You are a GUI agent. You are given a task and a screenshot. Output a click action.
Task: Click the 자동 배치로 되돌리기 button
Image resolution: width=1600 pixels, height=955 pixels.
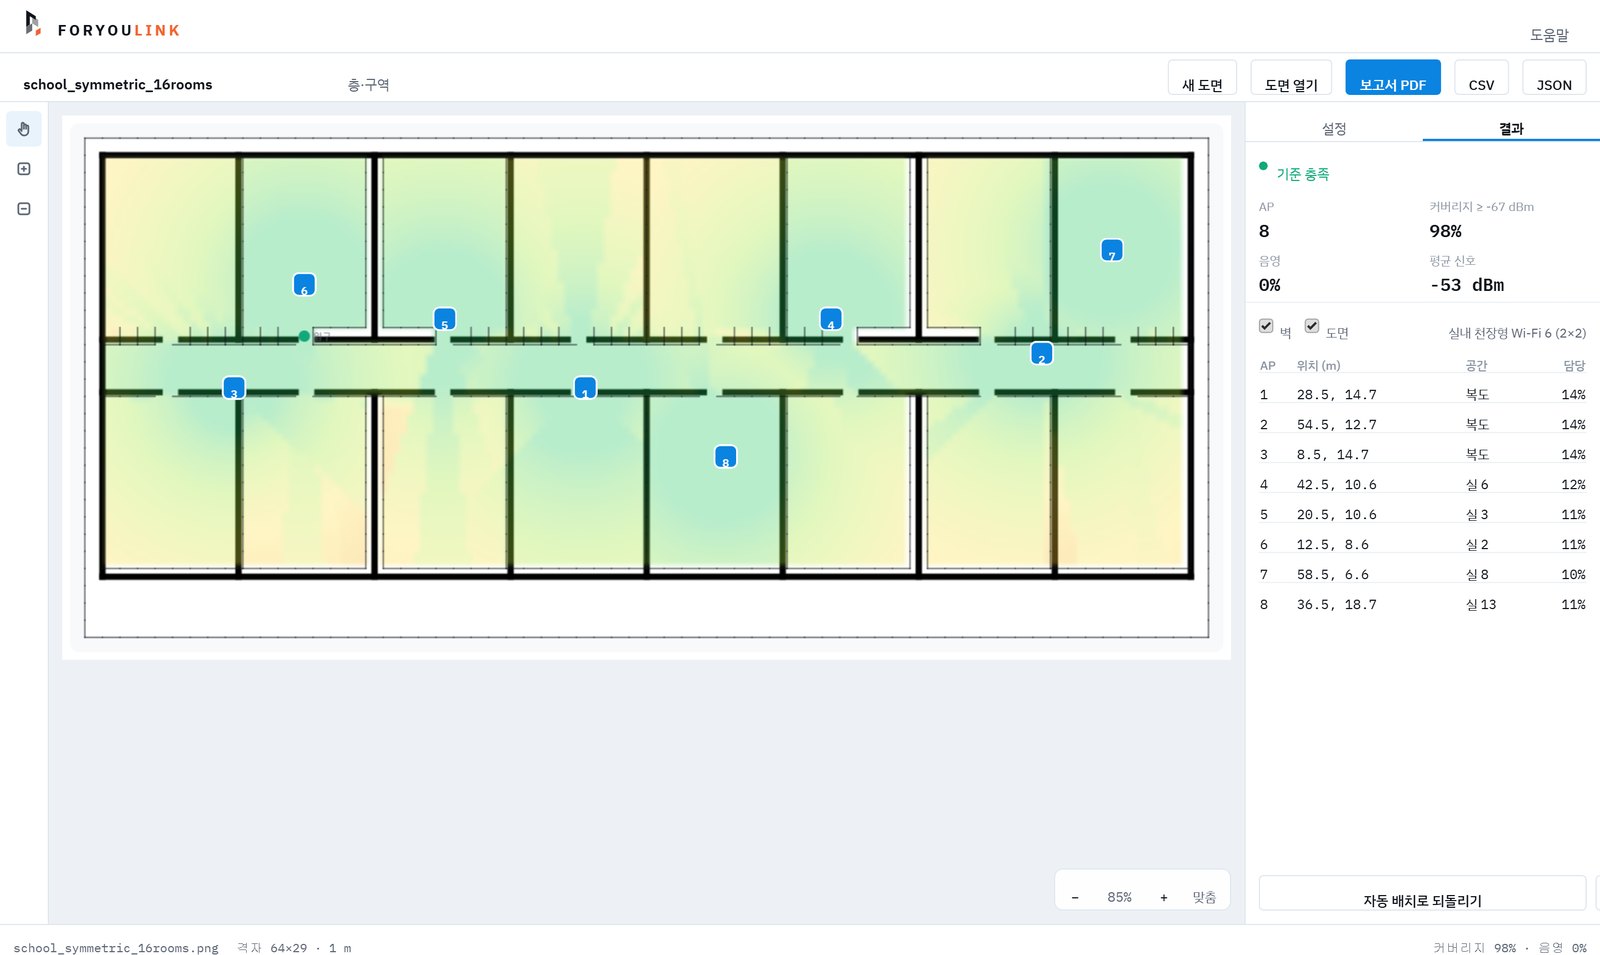click(1422, 894)
